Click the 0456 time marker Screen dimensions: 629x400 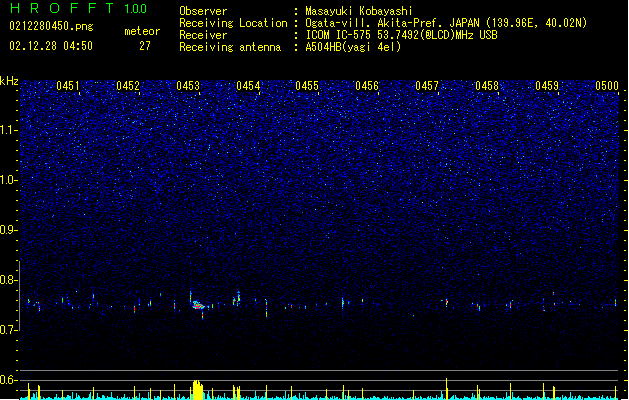click(x=367, y=86)
